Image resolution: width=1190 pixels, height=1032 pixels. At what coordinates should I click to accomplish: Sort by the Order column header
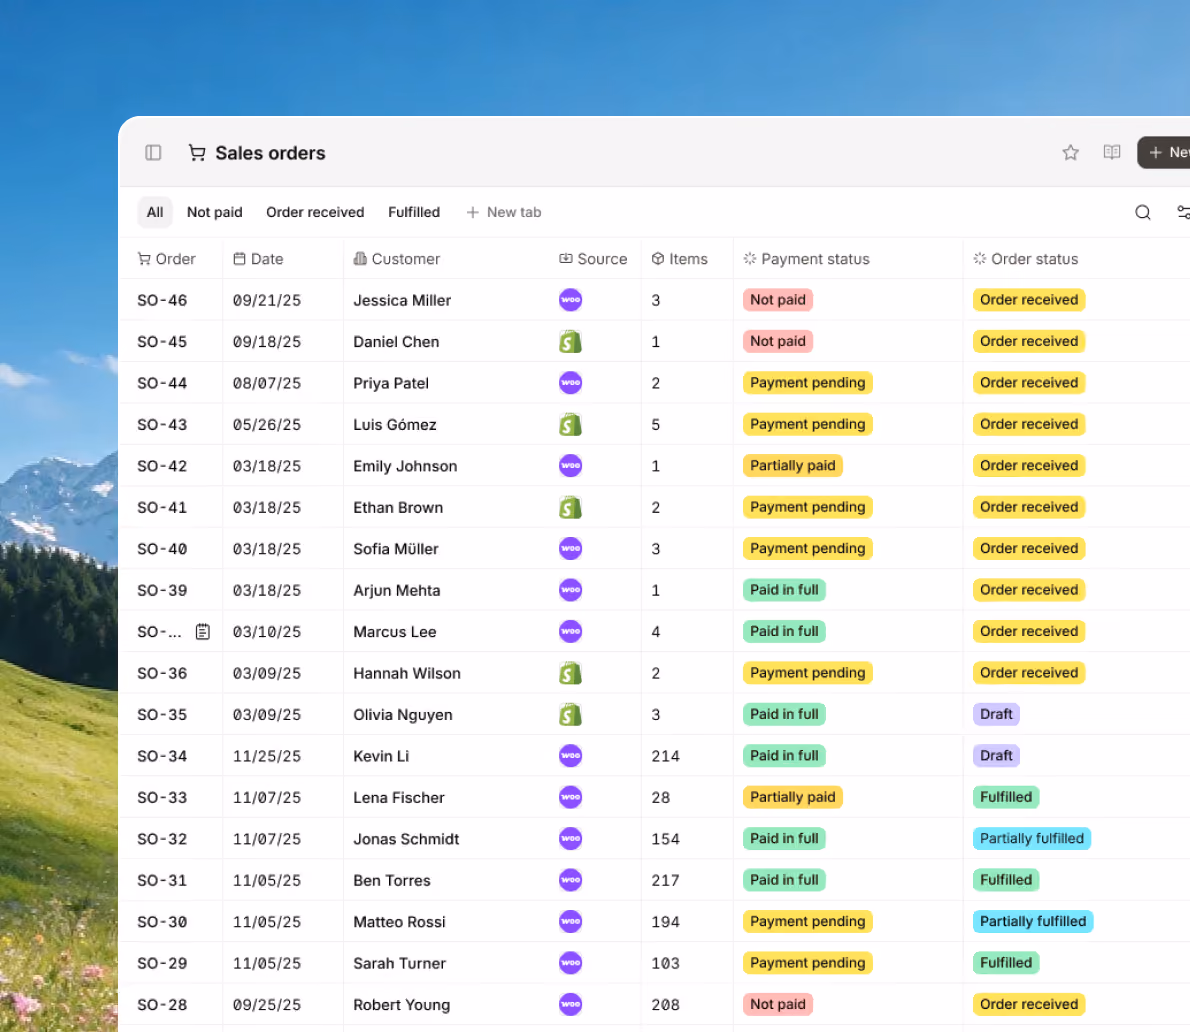(166, 259)
